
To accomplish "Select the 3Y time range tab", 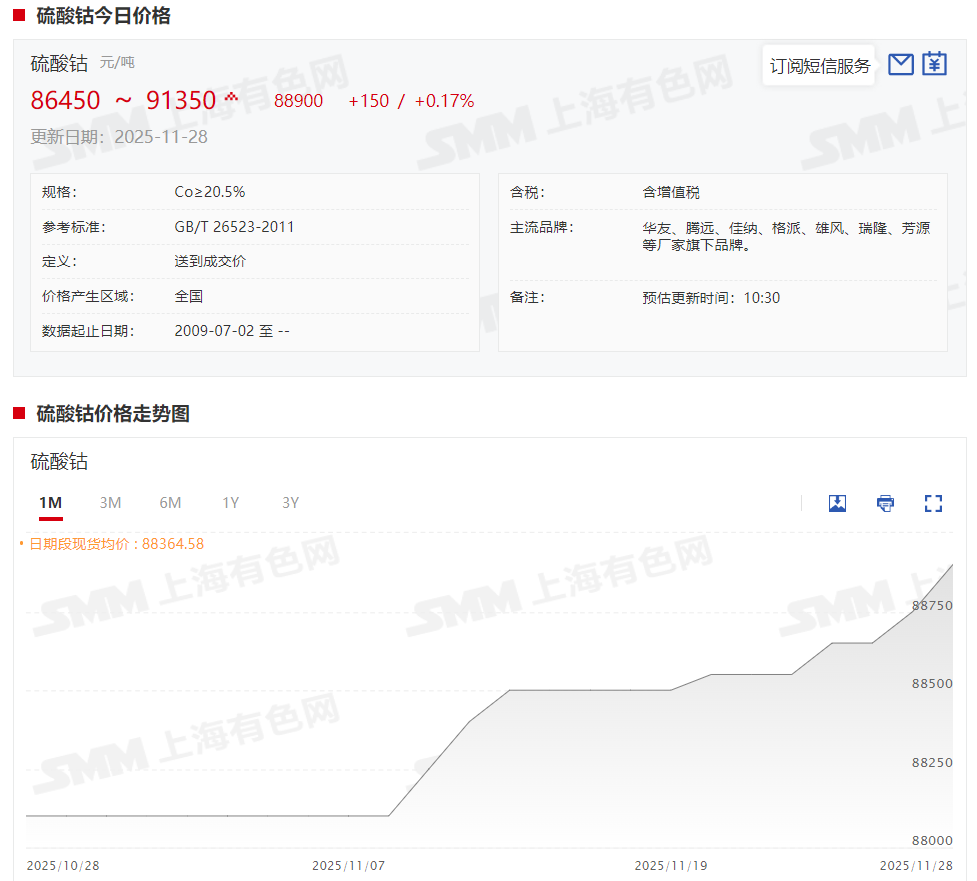I will [290, 503].
